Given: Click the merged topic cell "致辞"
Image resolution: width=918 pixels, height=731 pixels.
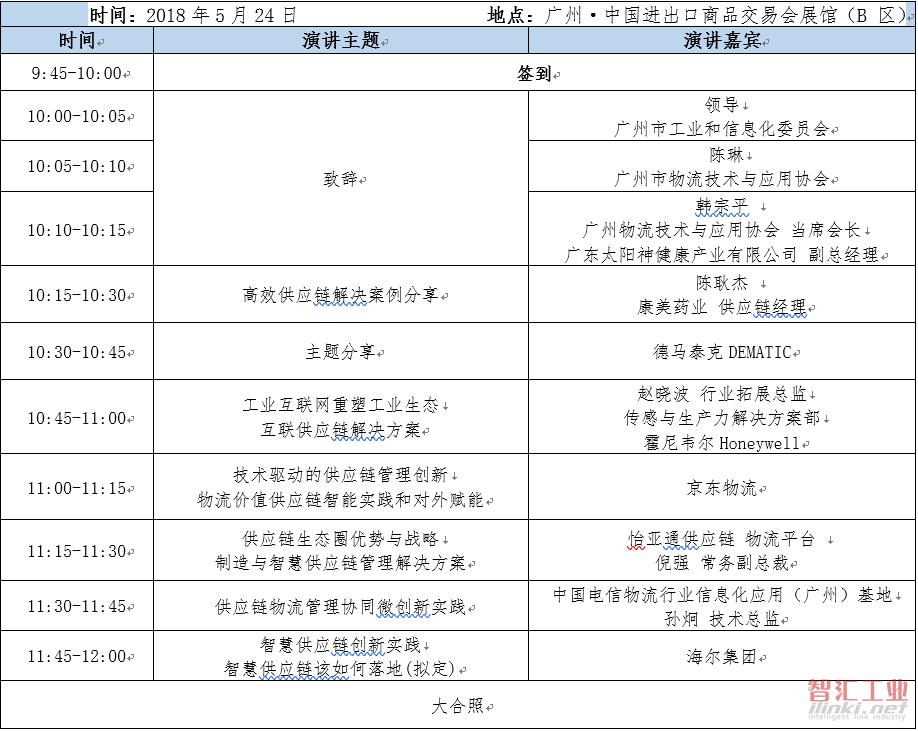Looking at the screenshot, I should click(x=341, y=179).
